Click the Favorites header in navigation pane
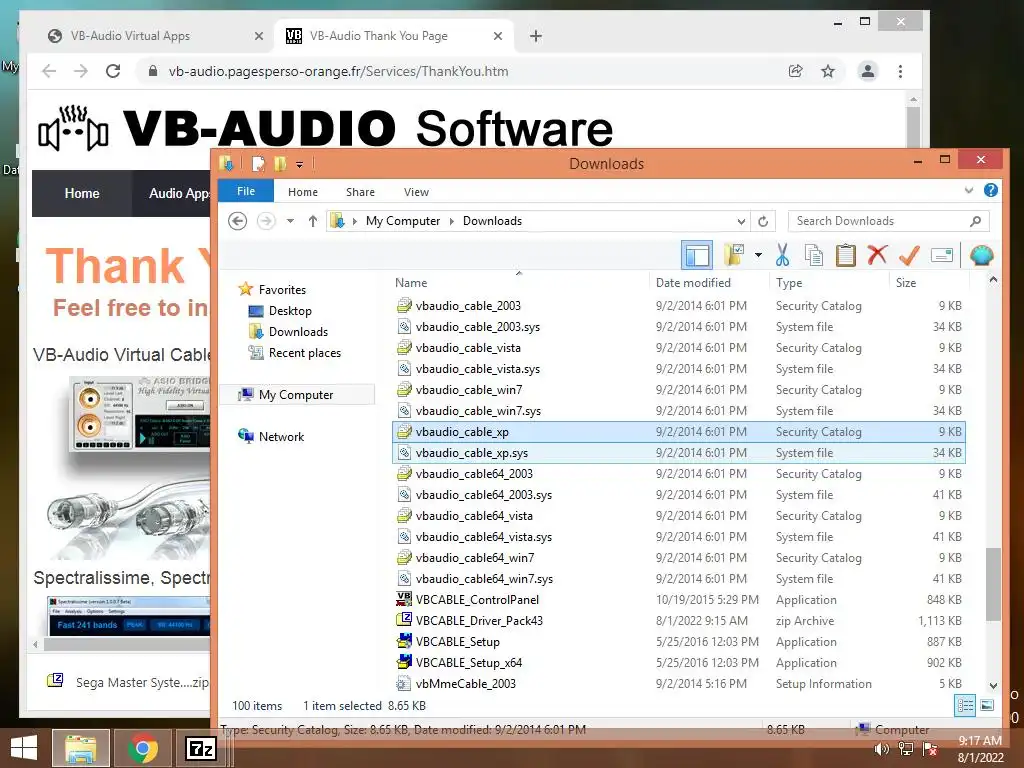 282,289
